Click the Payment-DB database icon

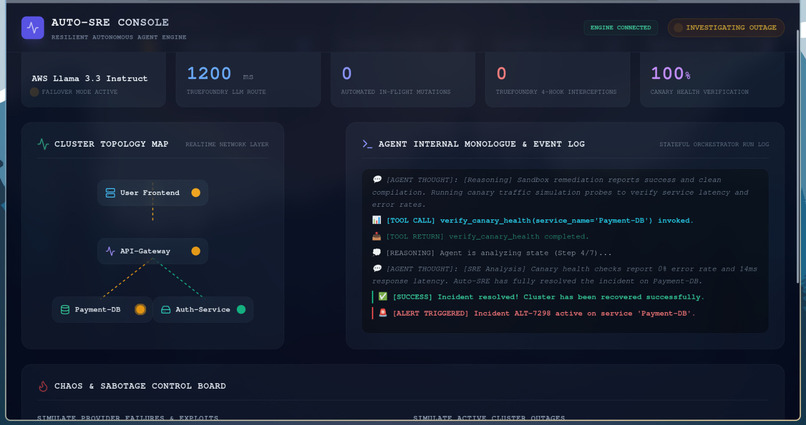click(65, 309)
